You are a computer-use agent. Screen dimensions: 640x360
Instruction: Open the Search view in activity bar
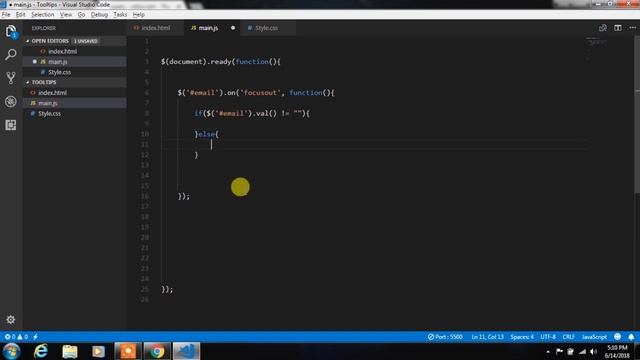(11, 54)
